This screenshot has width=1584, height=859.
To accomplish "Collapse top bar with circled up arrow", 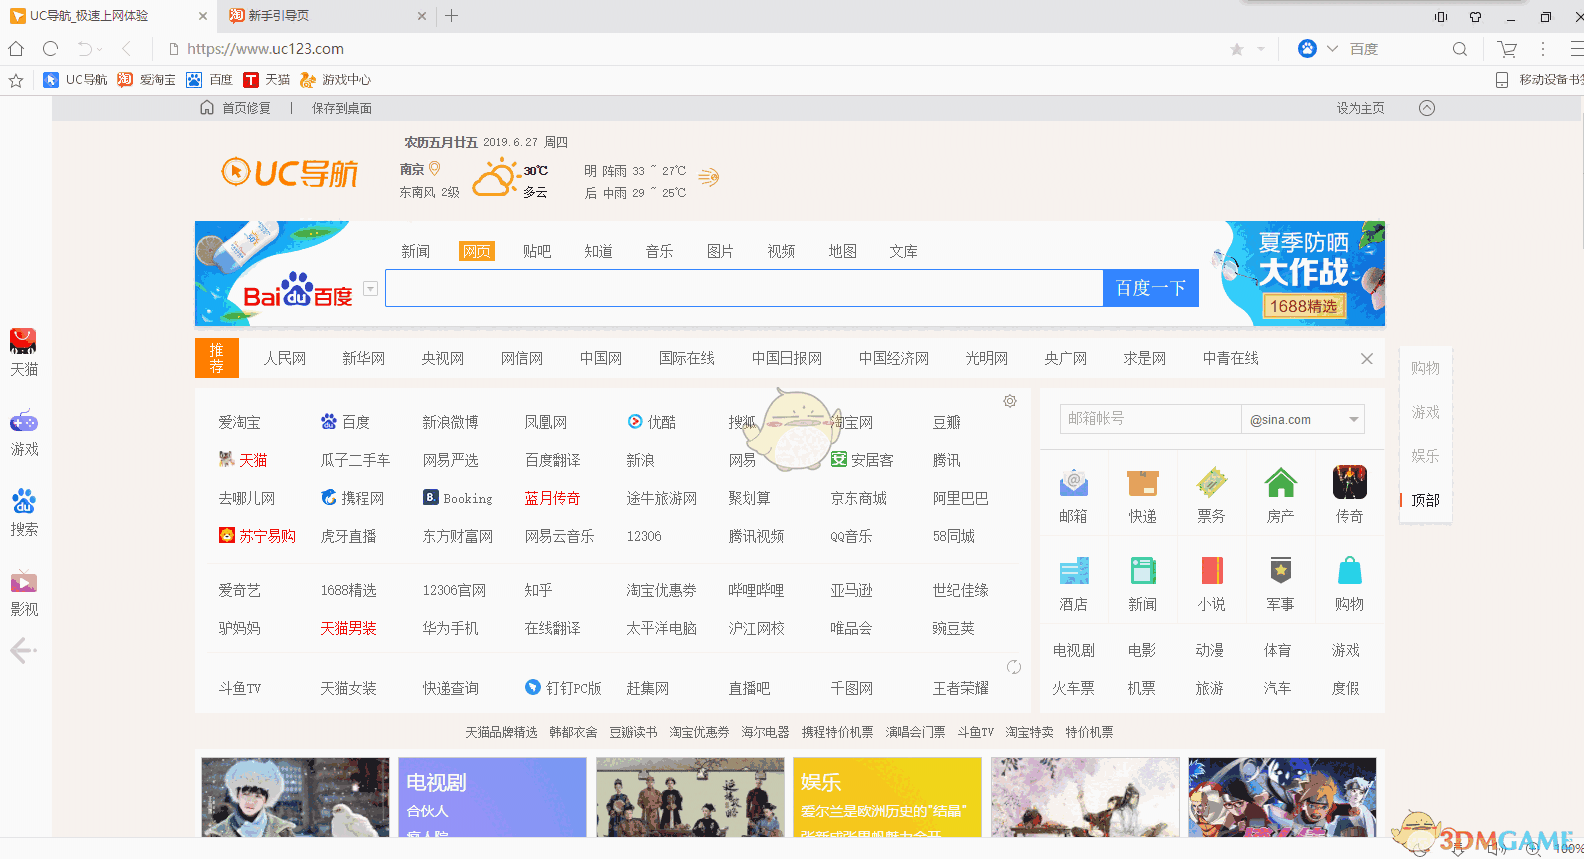I will [x=1427, y=108].
